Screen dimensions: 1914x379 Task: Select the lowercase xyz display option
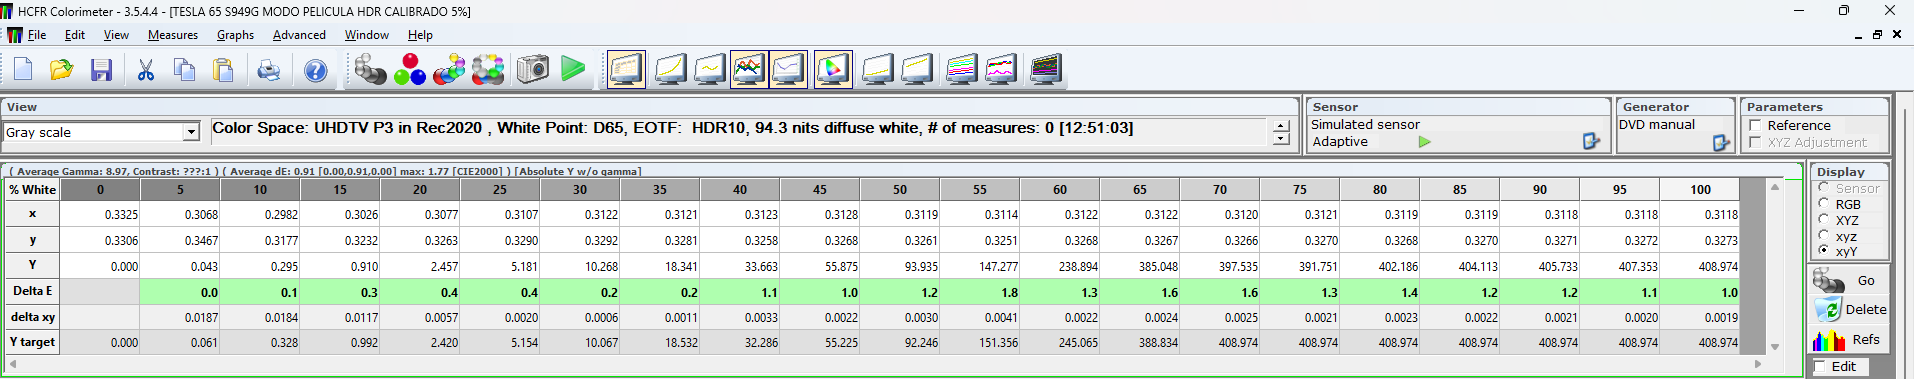[x=1823, y=236]
